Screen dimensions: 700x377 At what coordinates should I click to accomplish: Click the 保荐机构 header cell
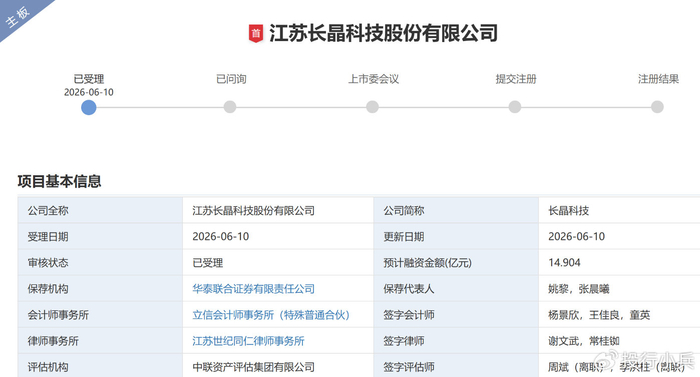(100, 289)
